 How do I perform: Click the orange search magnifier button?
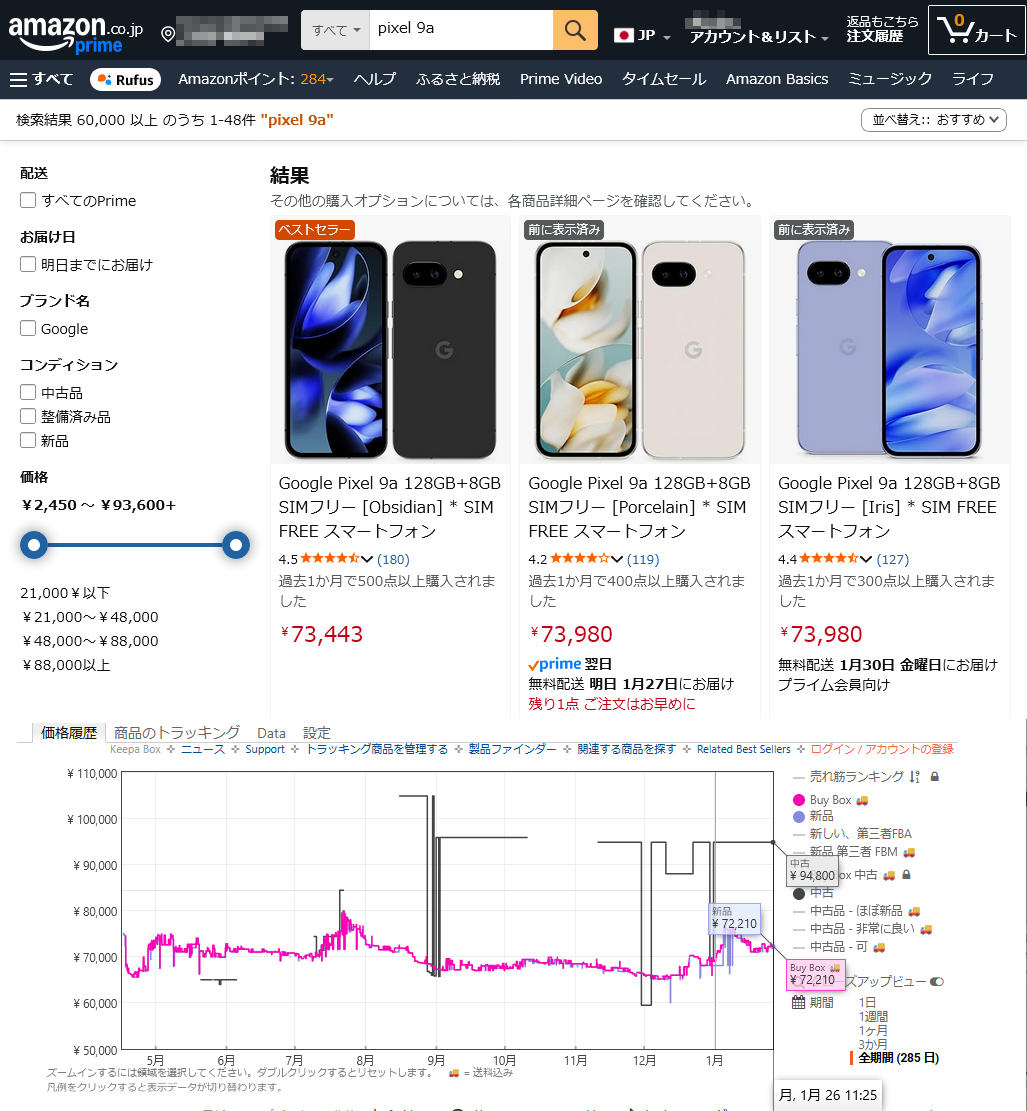pos(575,30)
